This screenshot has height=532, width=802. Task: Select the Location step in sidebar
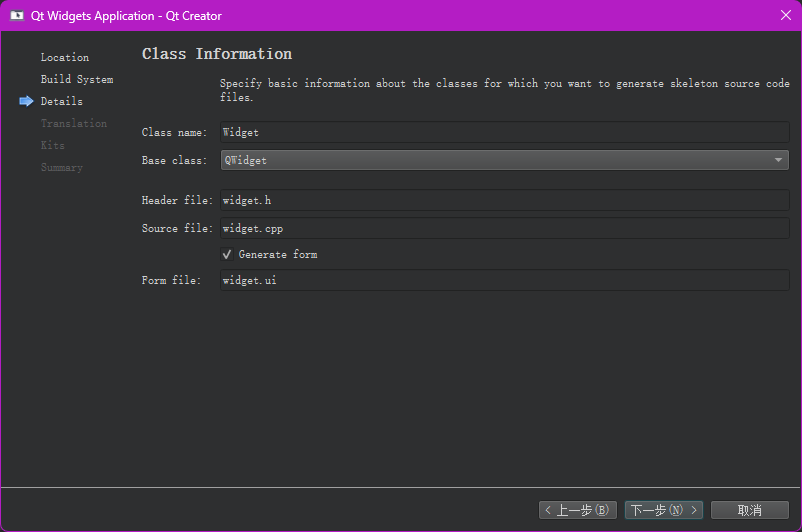(x=65, y=58)
